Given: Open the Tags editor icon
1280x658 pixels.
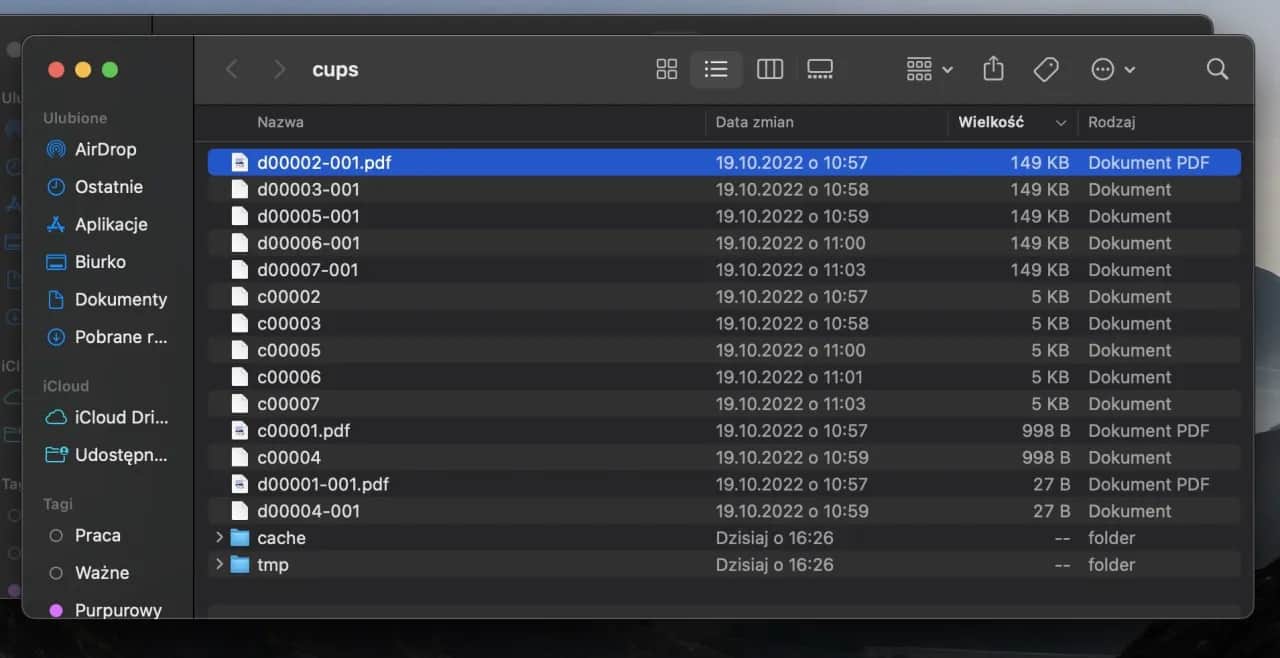Looking at the screenshot, I should (x=1047, y=69).
